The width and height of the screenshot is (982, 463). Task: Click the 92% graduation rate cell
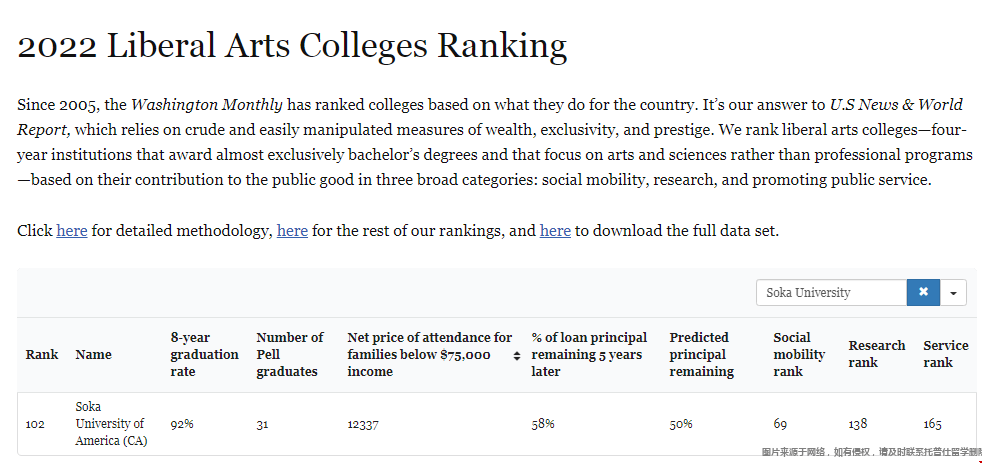(182, 424)
